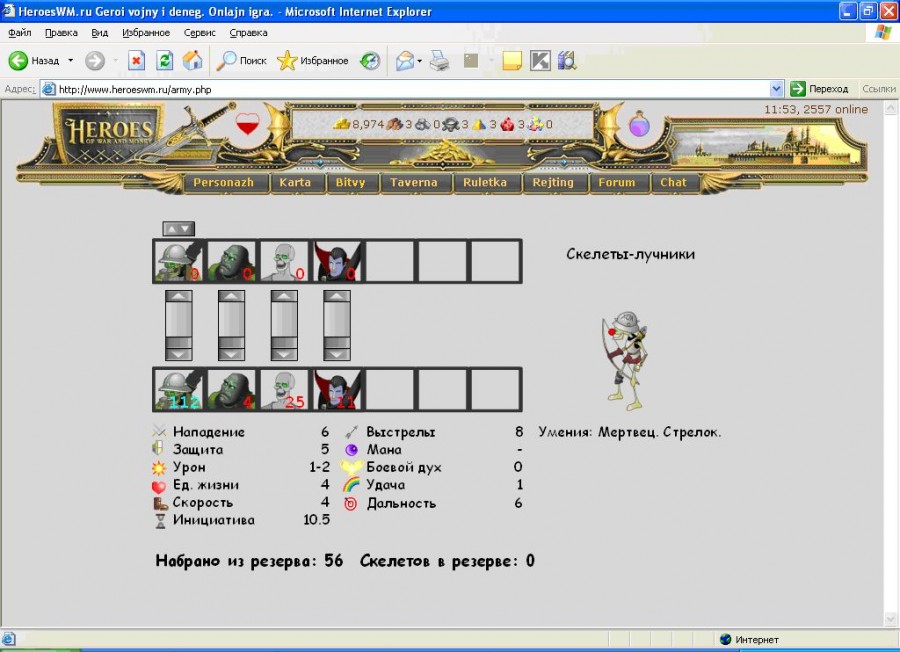Click the Нападение attack swords icon

point(159,432)
